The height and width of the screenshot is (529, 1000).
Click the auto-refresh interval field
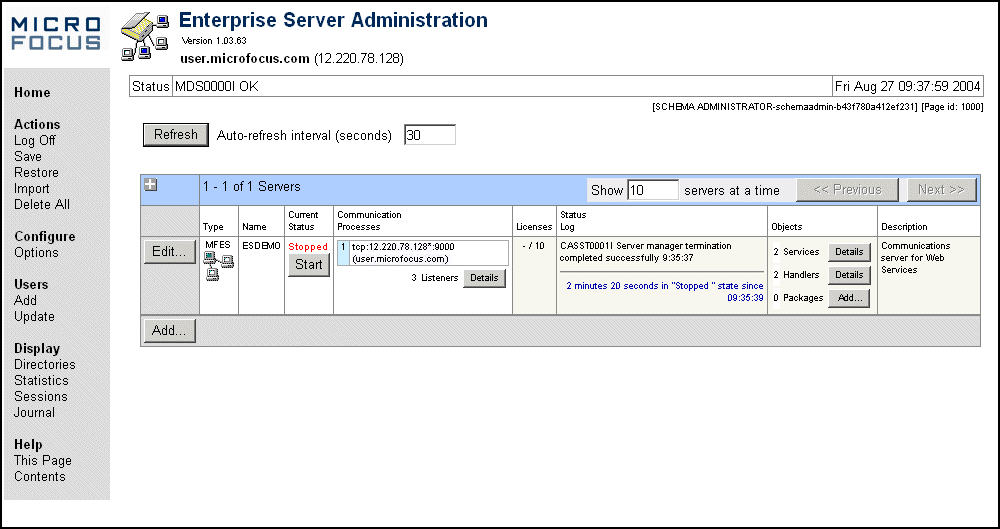[x=430, y=135]
